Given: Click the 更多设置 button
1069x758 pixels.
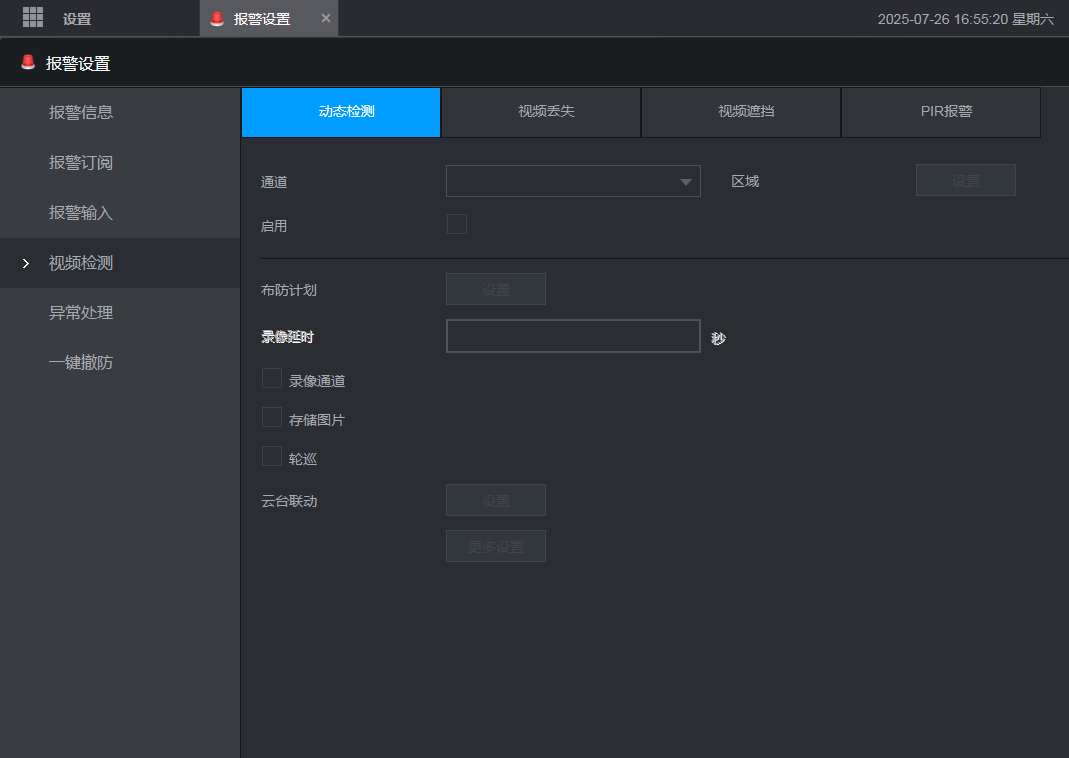Looking at the screenshot, I should click(495, 546).
